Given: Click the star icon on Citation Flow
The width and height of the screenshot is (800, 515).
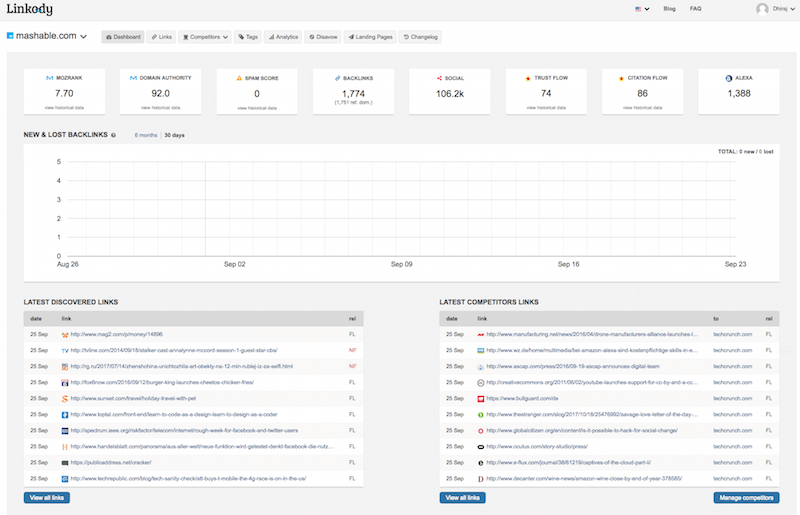Looking at the screenshot, I should pos(621,78).
